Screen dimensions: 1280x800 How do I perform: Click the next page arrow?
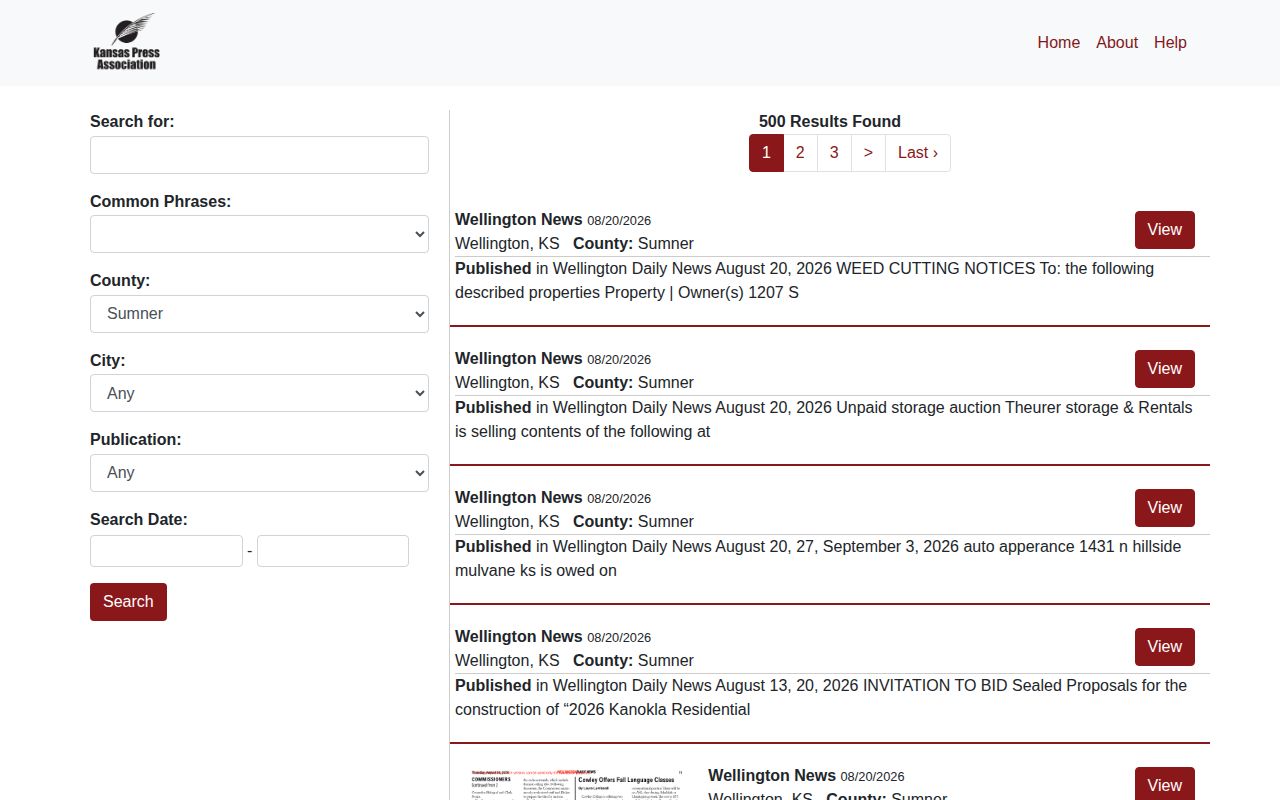pos(868,153)
